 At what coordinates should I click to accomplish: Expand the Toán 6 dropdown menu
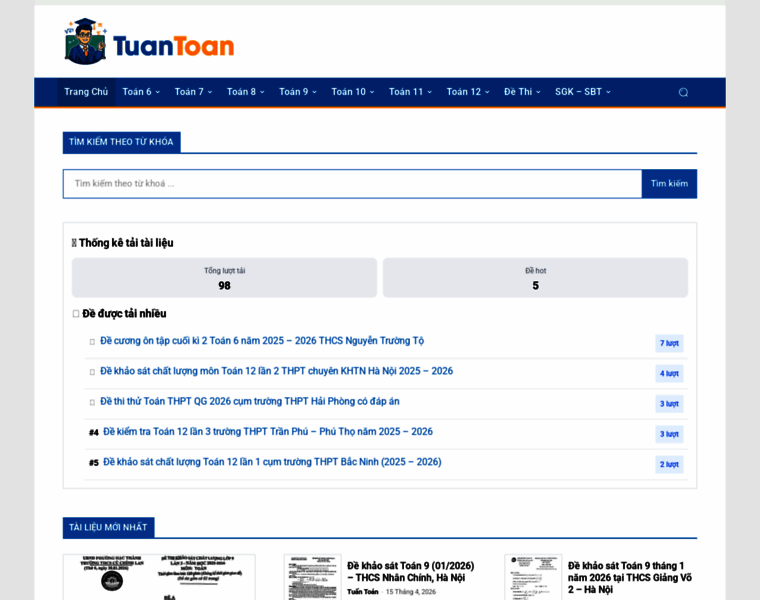click(141, 92)
